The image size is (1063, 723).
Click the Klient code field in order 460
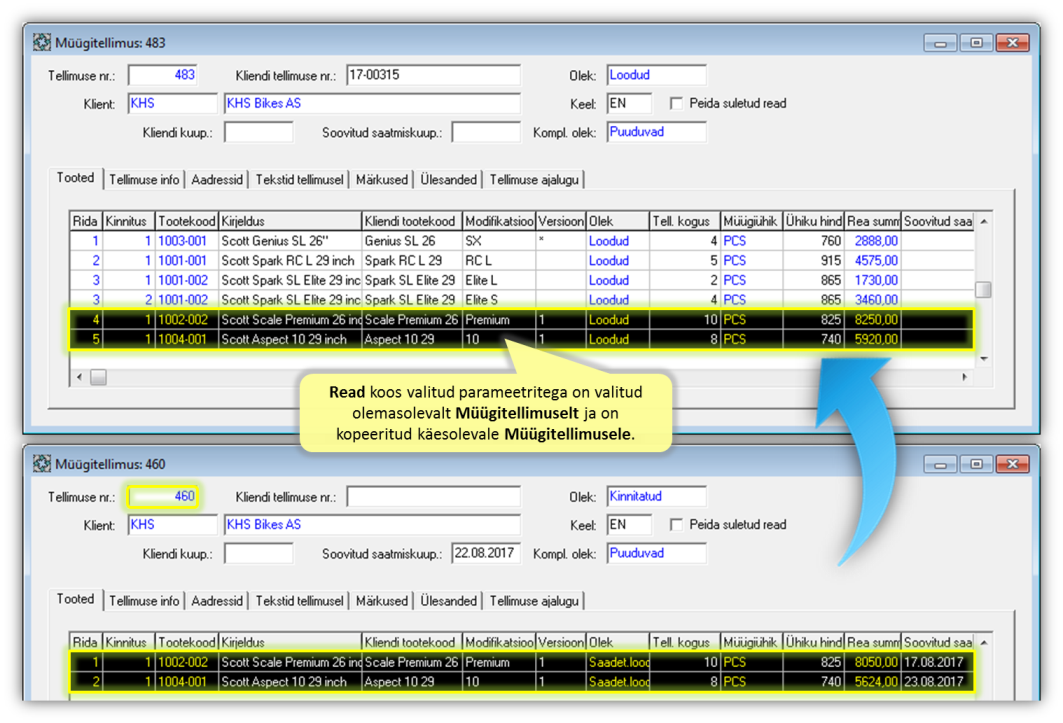tap(172, 525)
